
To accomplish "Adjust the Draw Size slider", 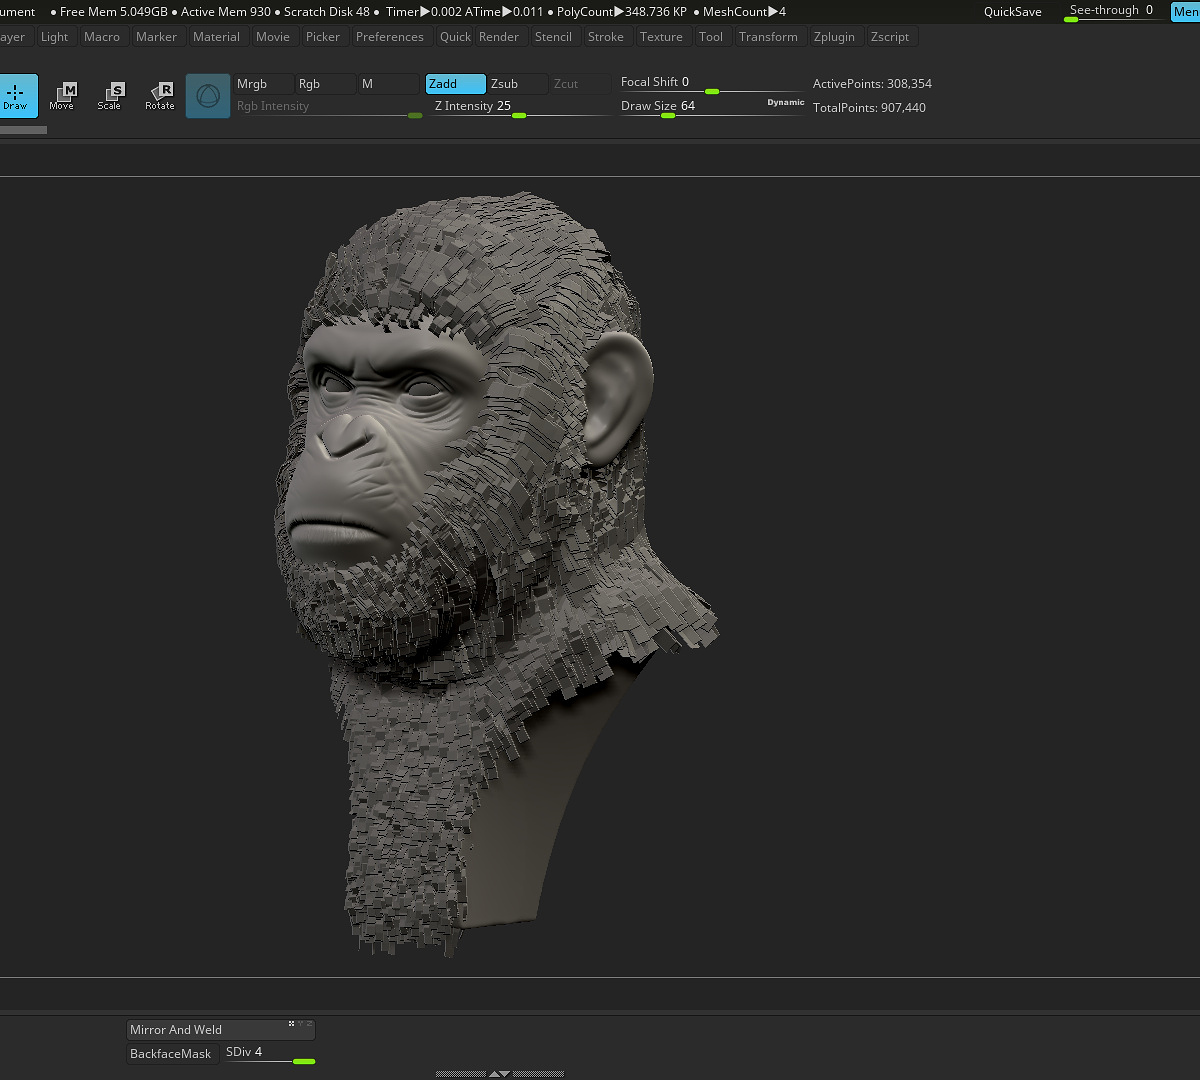I will pos(711,108).
